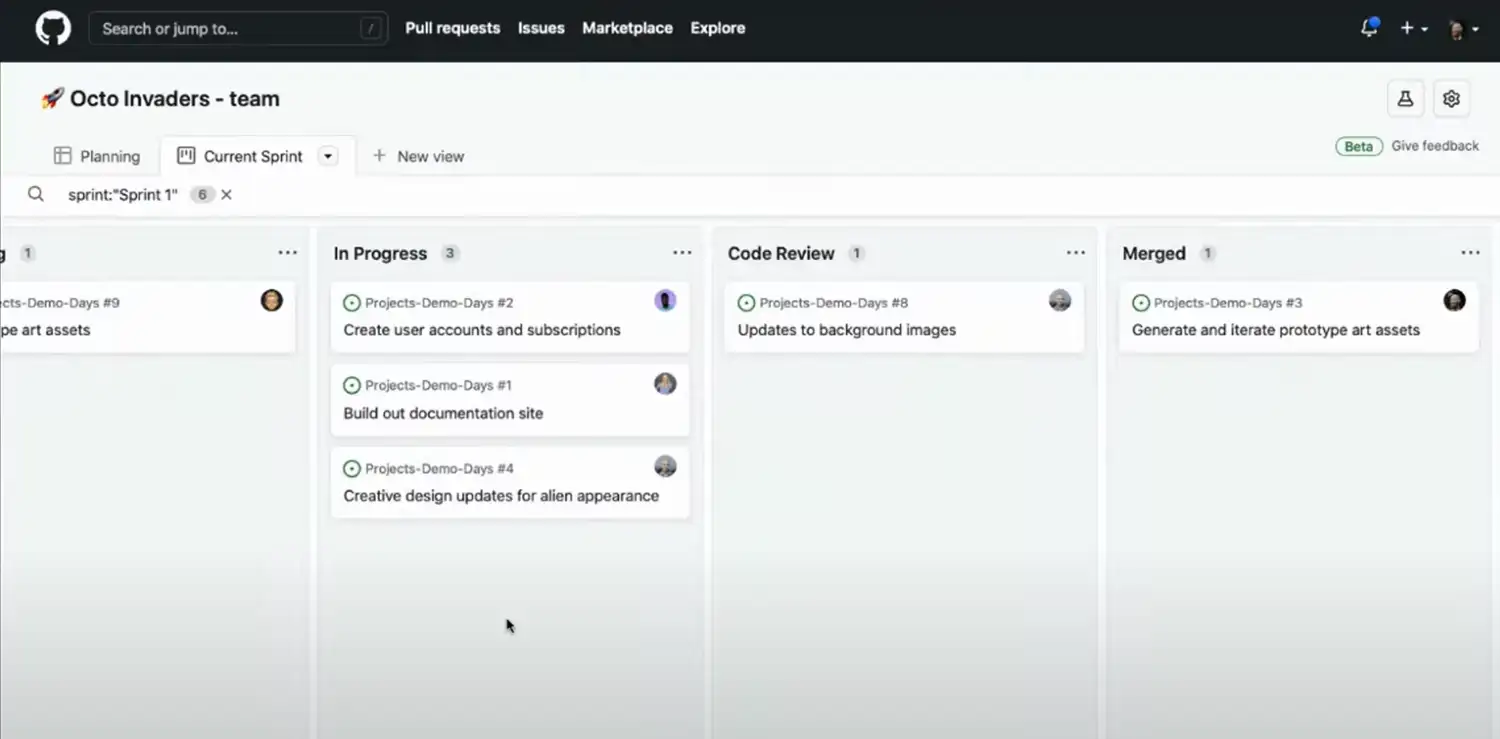
Task: Click the Code Review column heading
Action: click(781, 254)
